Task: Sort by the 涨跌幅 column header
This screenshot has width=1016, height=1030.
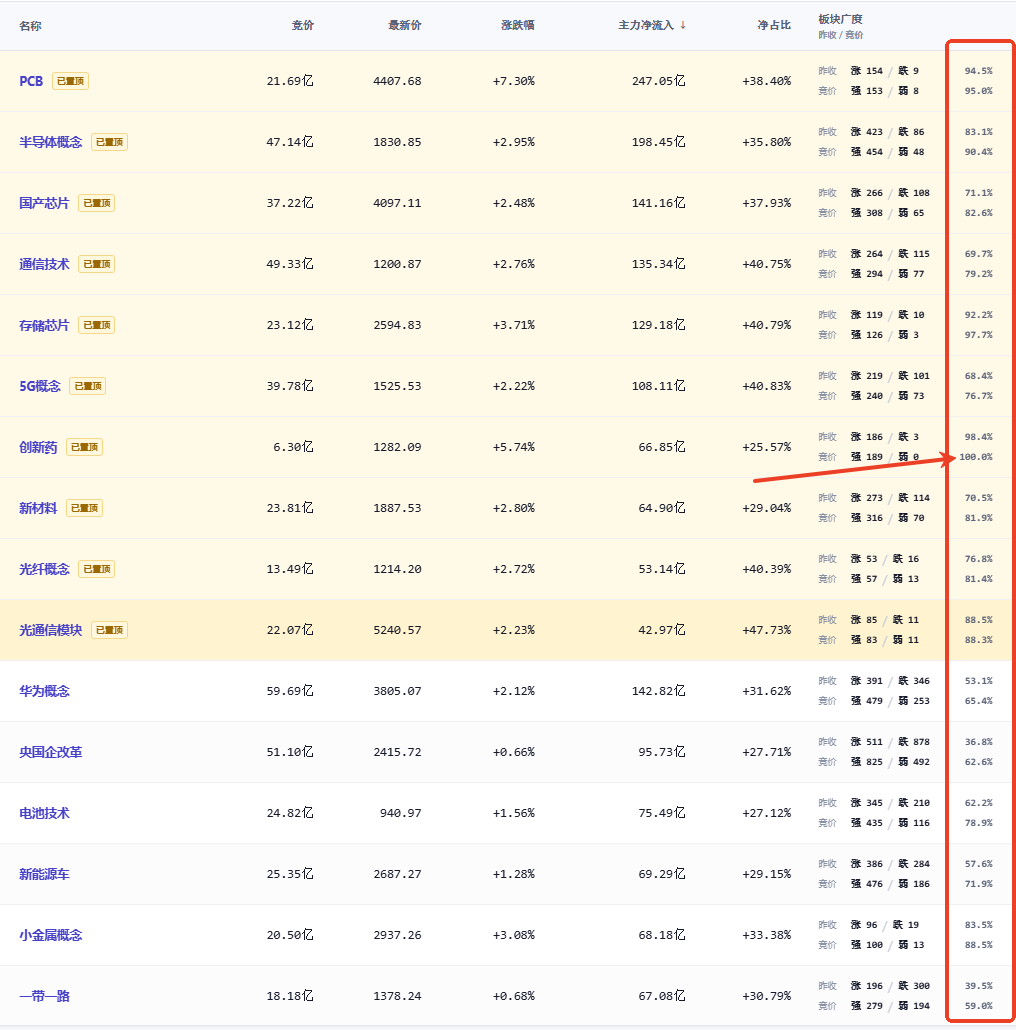Action: tap(518, 25)
